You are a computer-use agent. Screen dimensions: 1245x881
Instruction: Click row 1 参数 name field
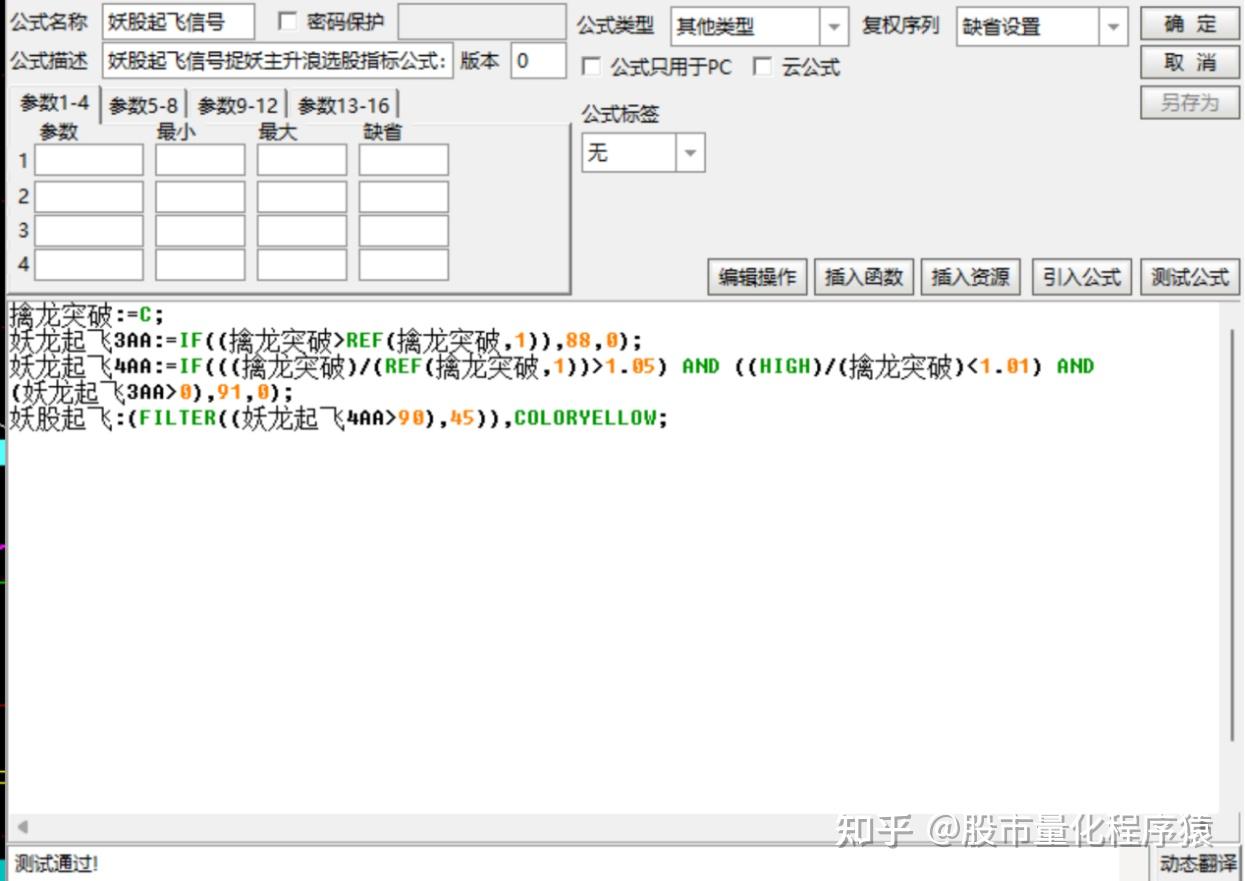pos(89,160)
